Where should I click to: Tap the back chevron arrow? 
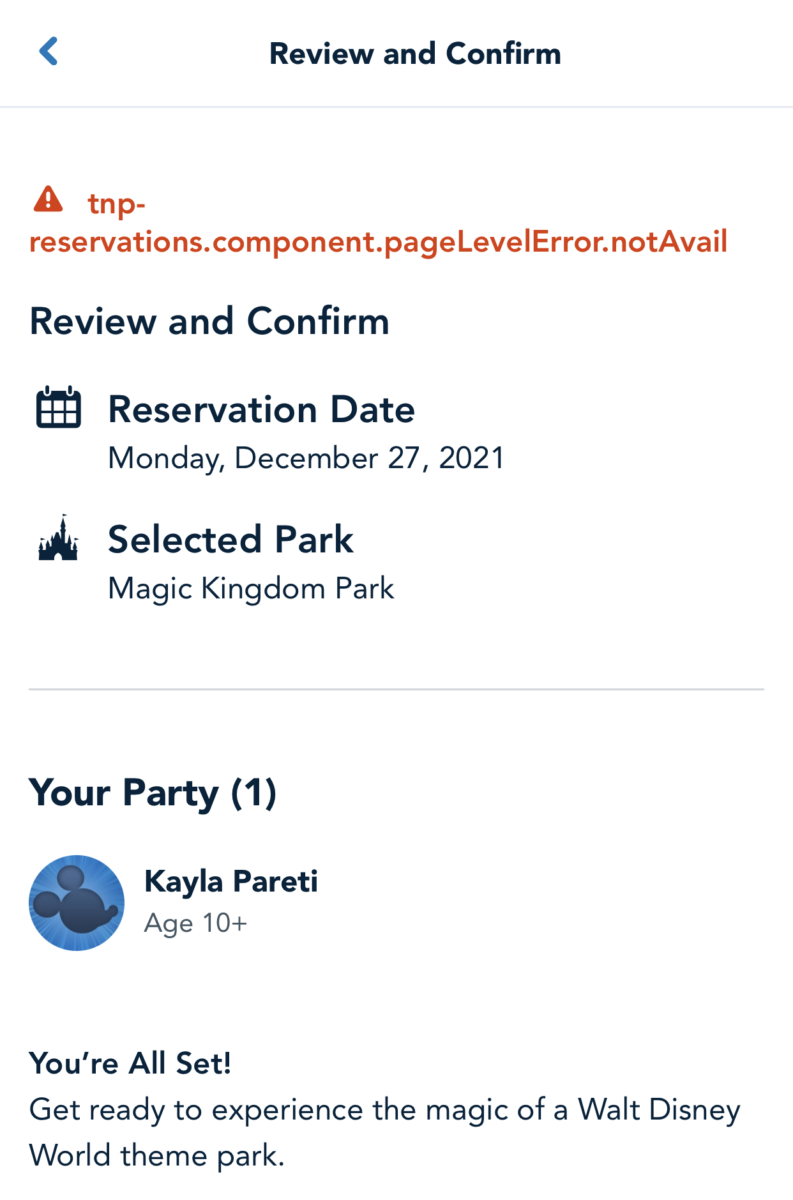tap(48, 52)
